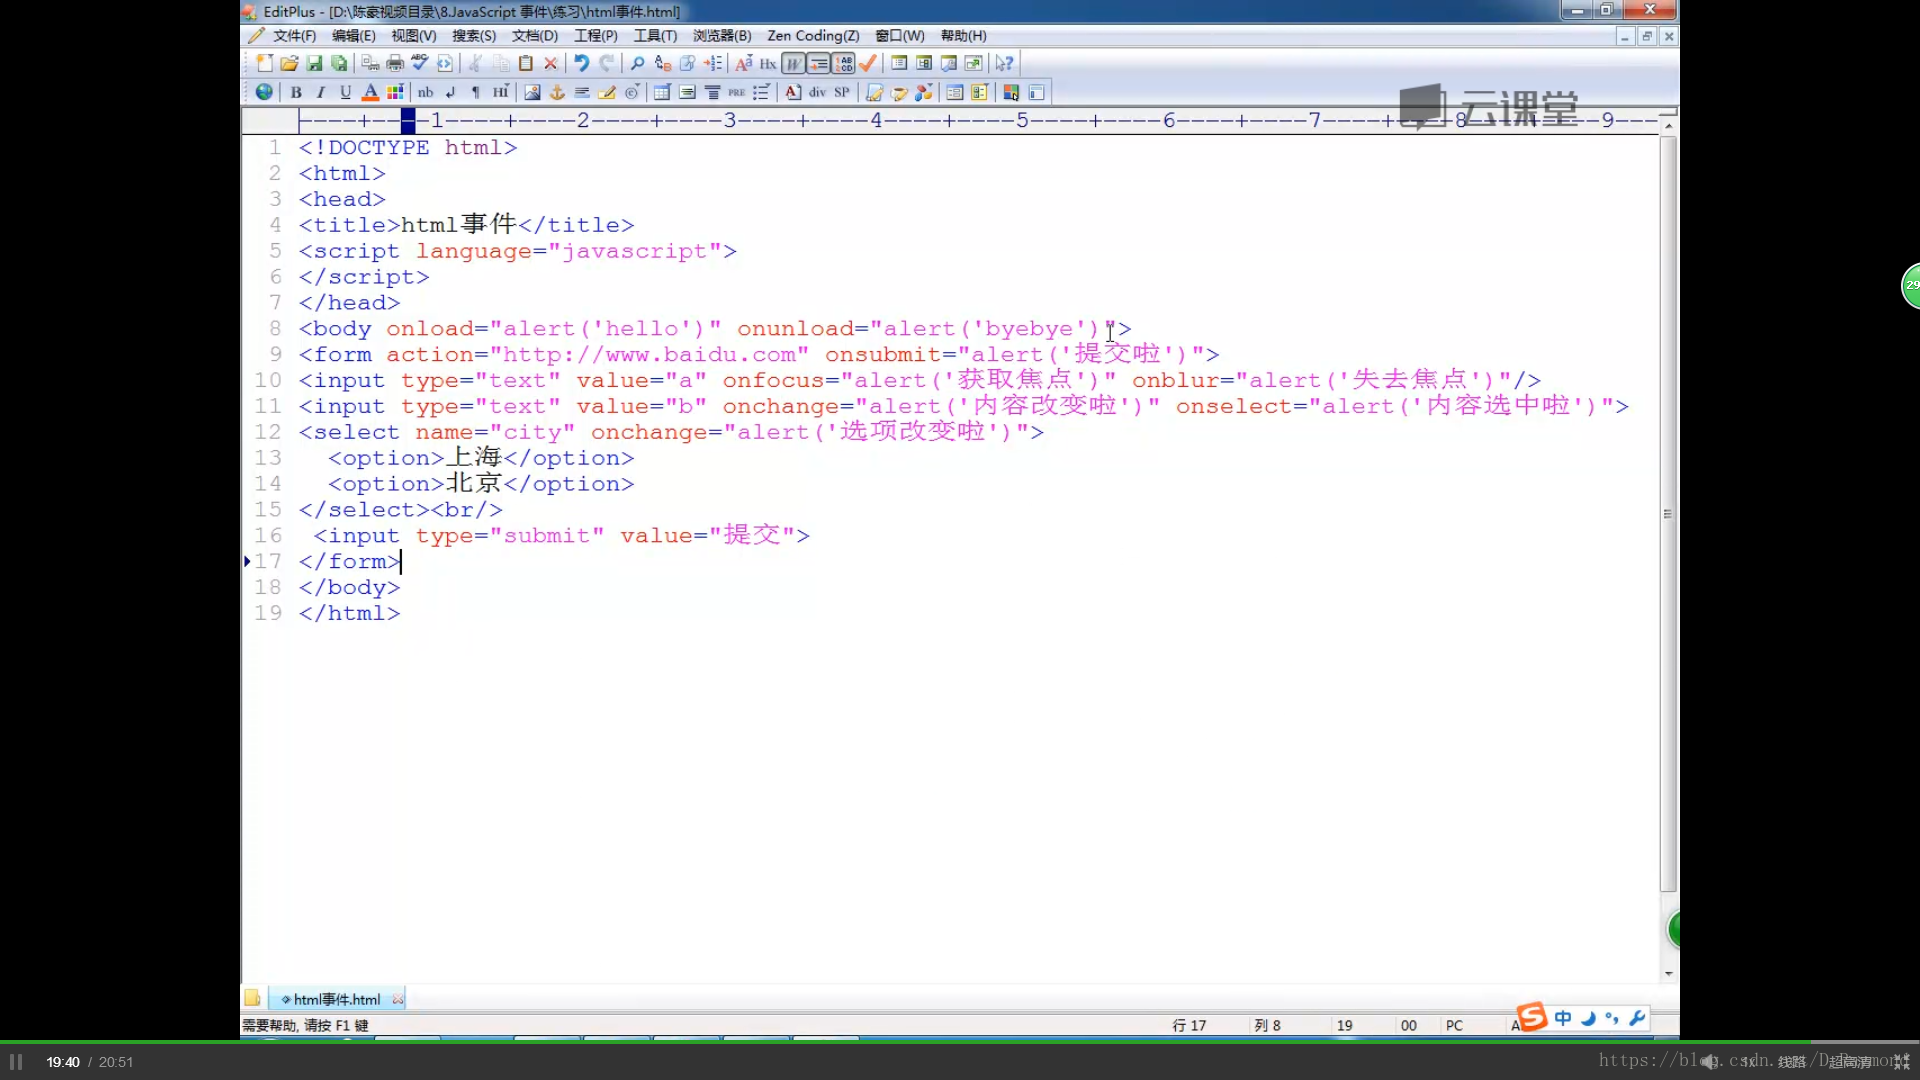The width and height of the screenshot is (1920, 1080).
Task: Exit video fullscreen with the collapse icon
Action: 1901,1062
